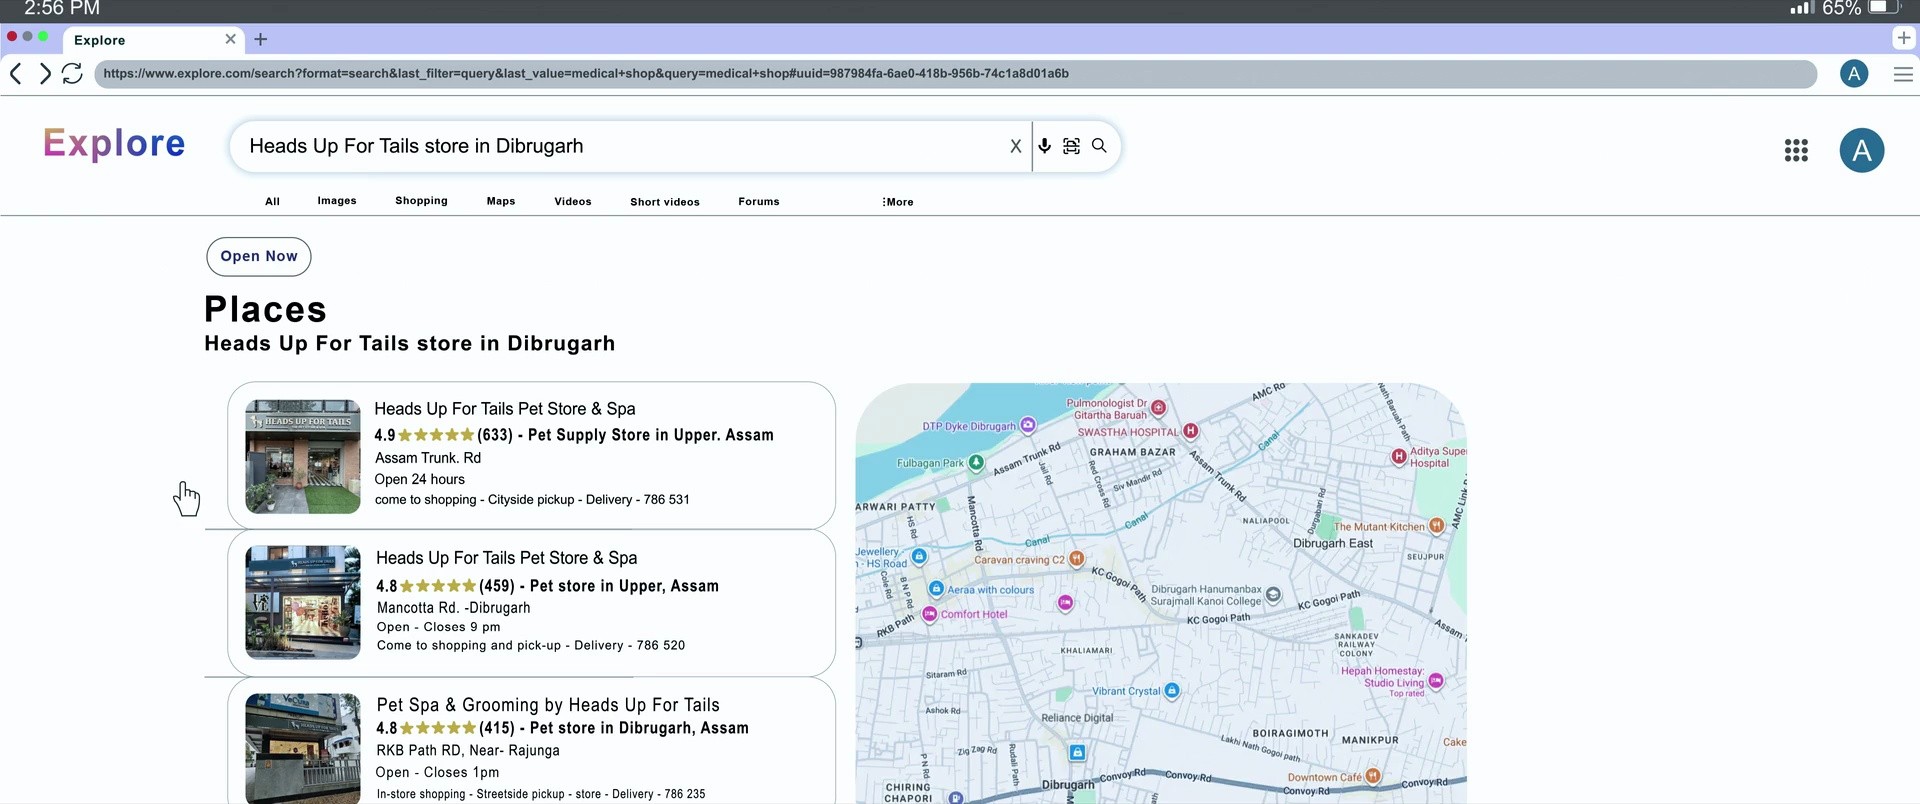This screenshot has width=1920, height=804.
Task: Switch to the Maps tab
Action: [x=501, y=201]
